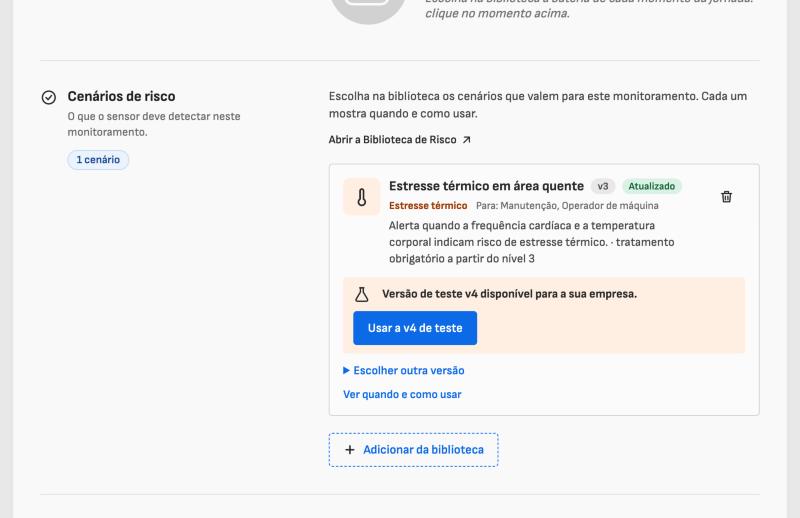Click the instruction text 'Escolha na biblioteca os cenários'
The height and width of the screenshot is (518, 800).
click(x=538, y=105)
